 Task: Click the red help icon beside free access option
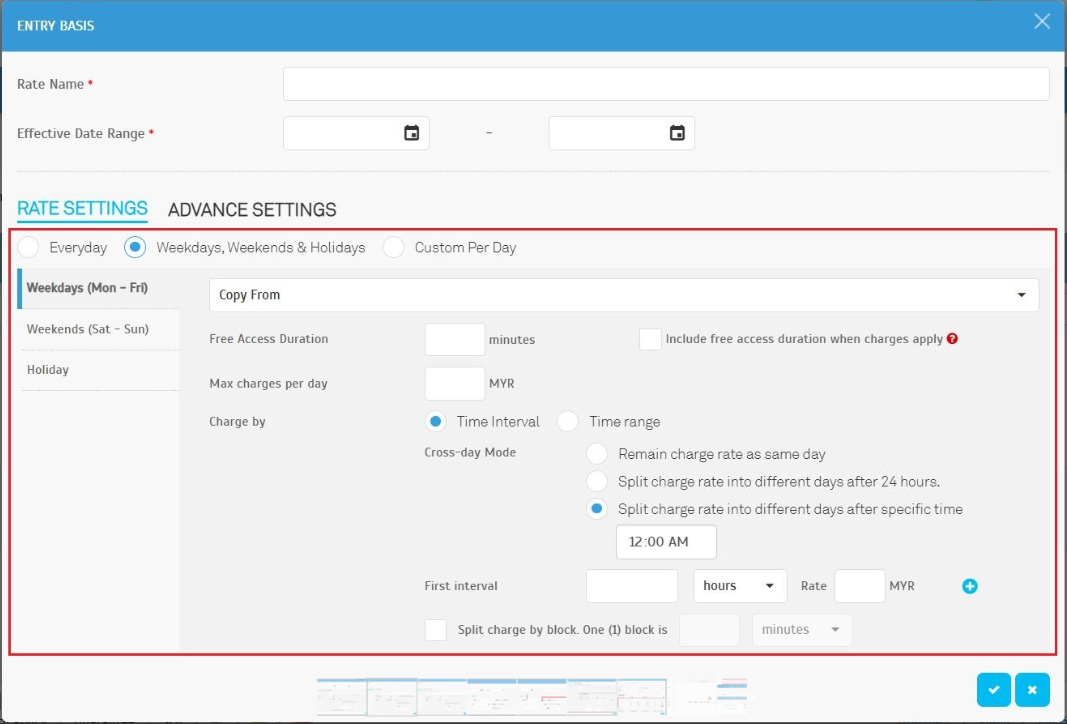click(x=952, y=339)
